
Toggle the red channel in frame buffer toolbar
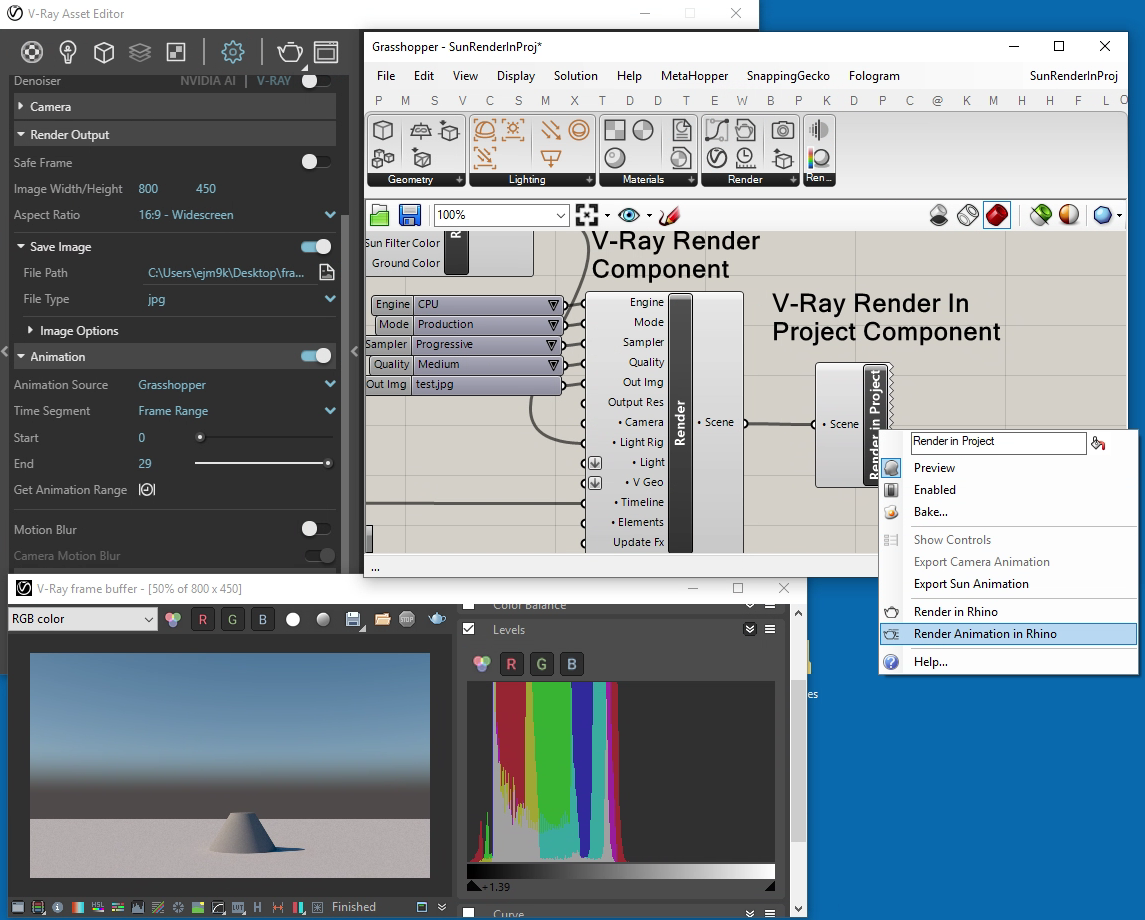pos(202,619)
